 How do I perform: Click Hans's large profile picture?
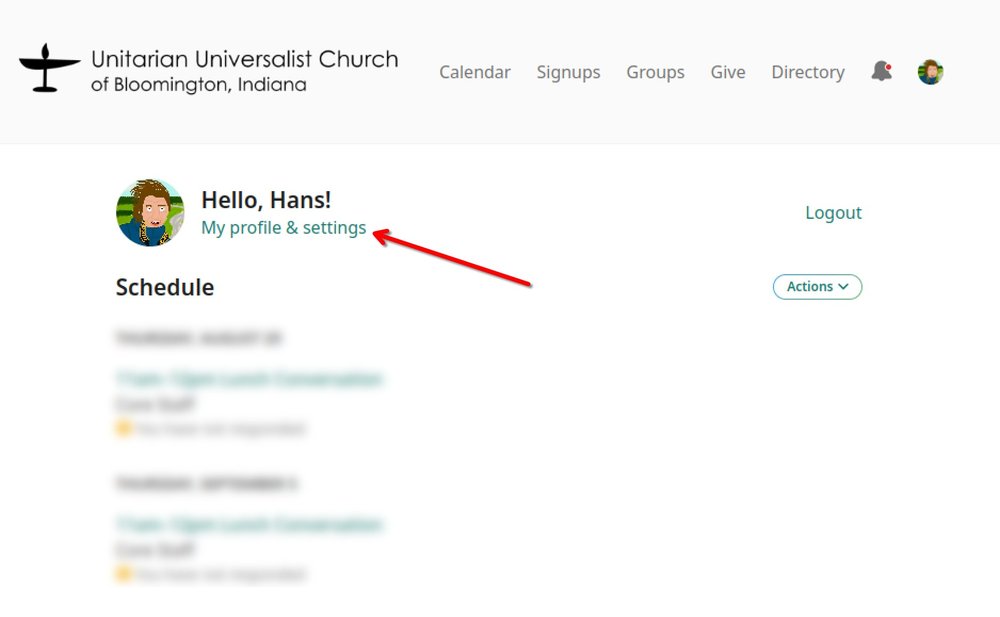point(150,212)
